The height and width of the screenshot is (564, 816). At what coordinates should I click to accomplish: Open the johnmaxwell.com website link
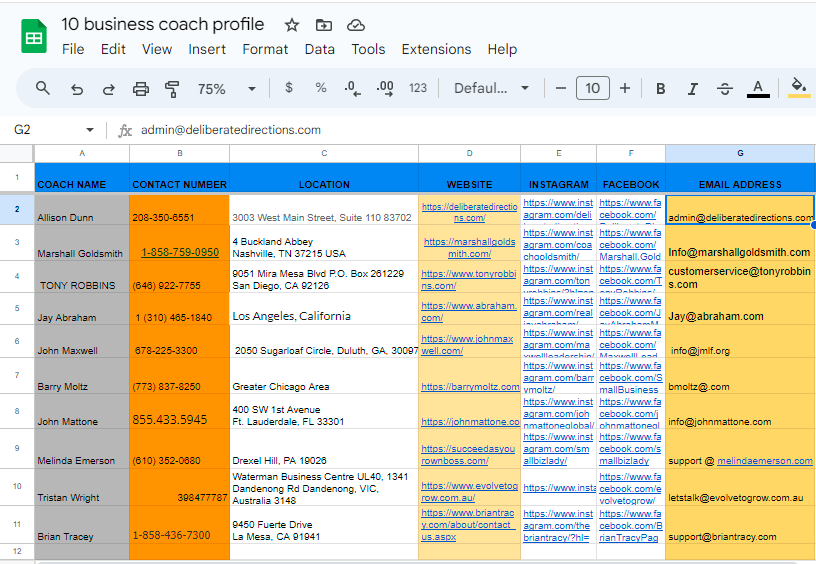click(467, 344)
